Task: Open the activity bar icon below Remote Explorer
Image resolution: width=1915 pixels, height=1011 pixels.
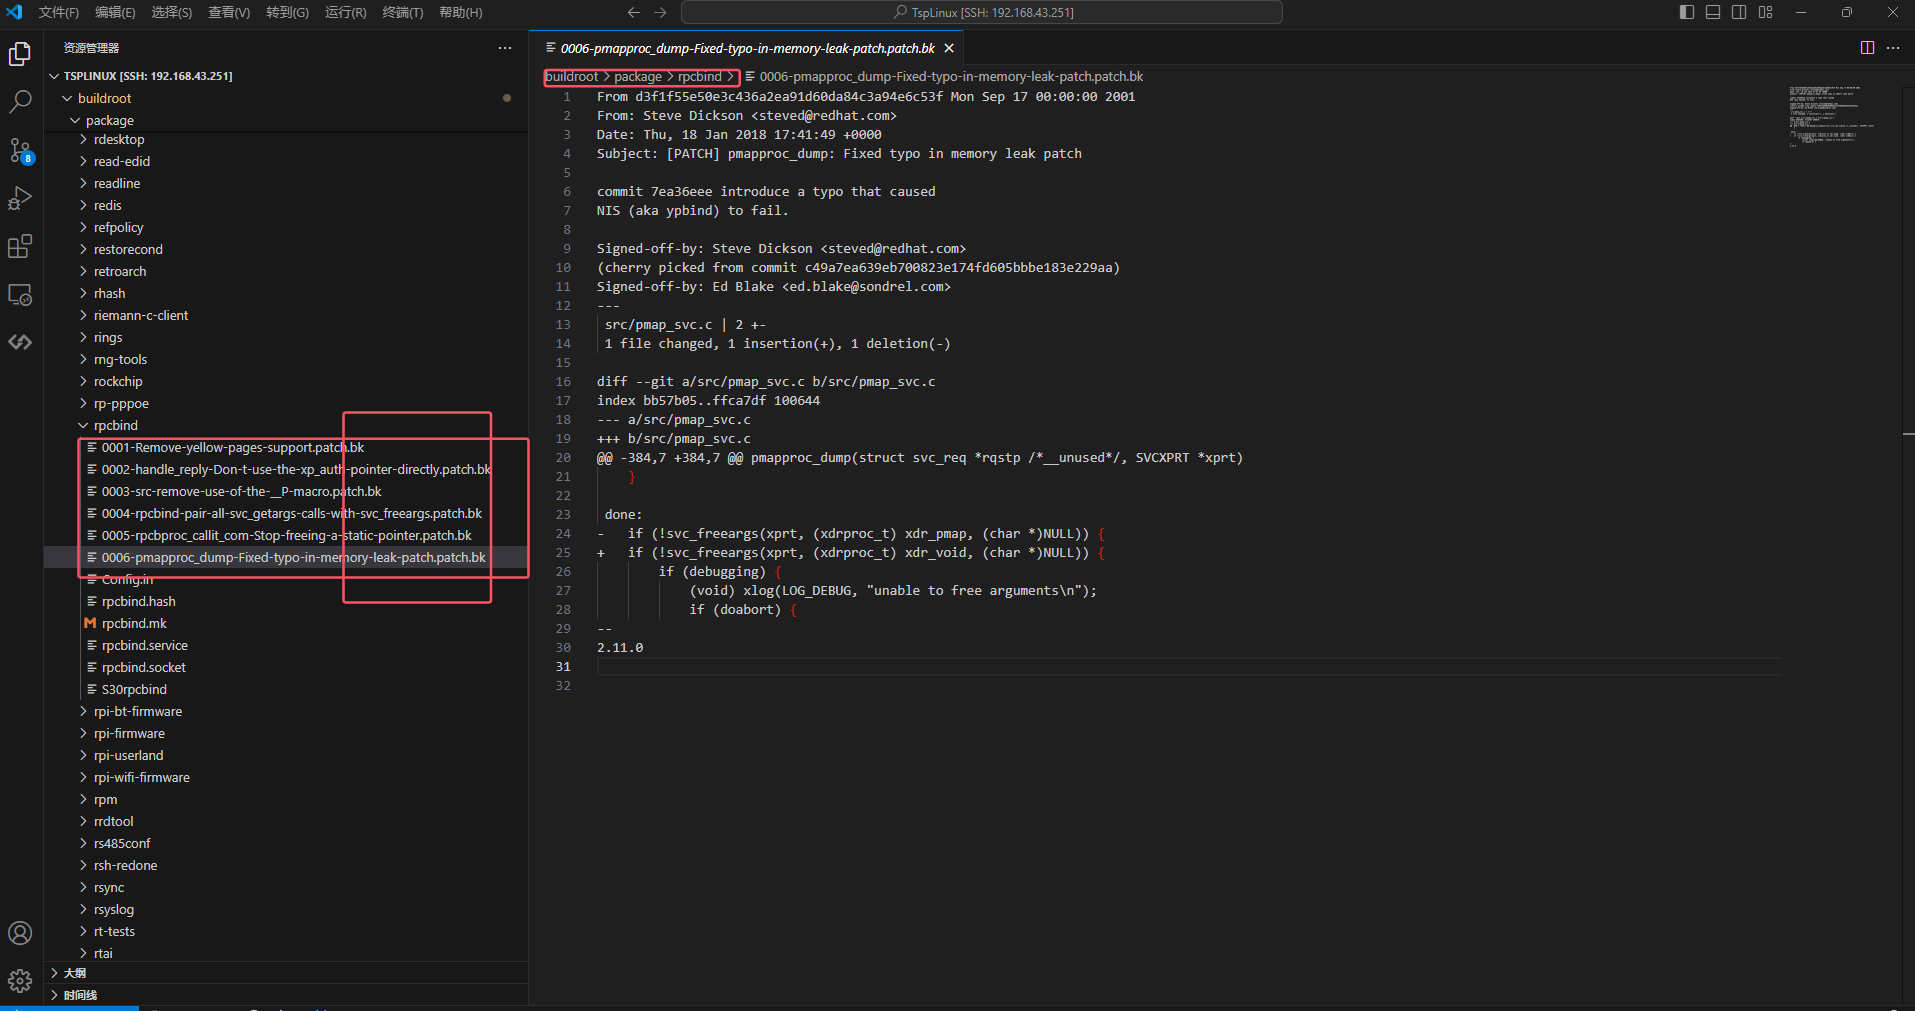Action: point(20,342)
